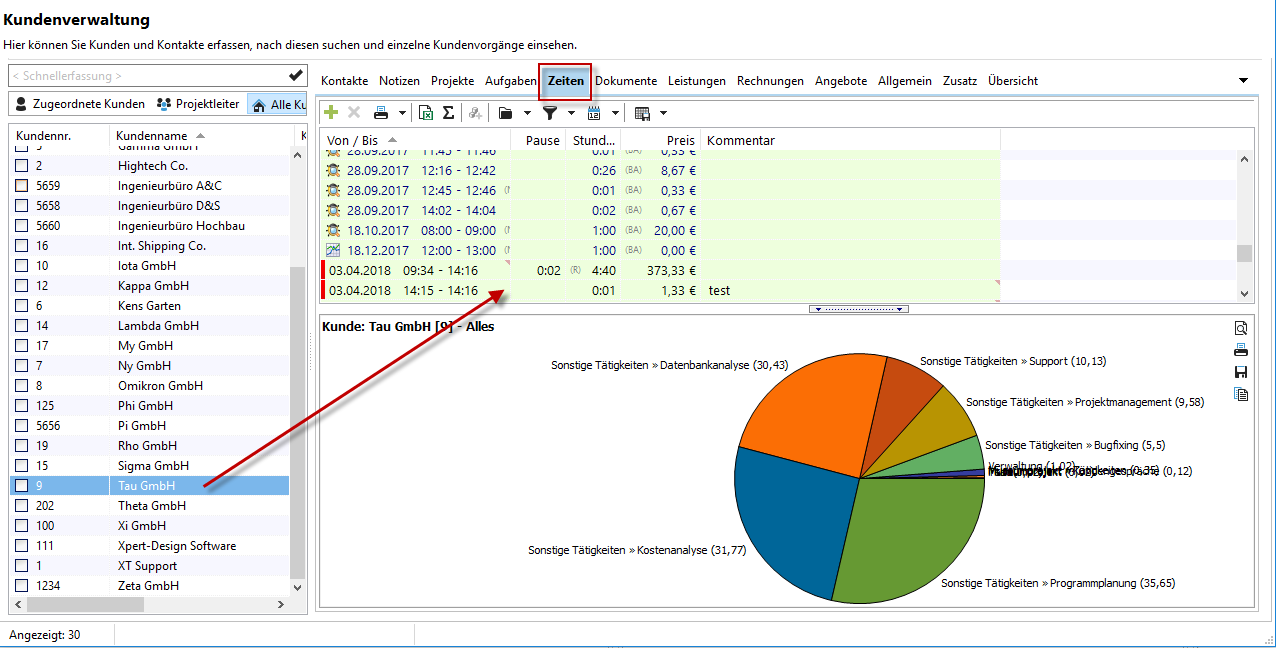Expand the table layout dropdown arrow
The height and width of the screenshot is (648, 1276).
(663, 113)
